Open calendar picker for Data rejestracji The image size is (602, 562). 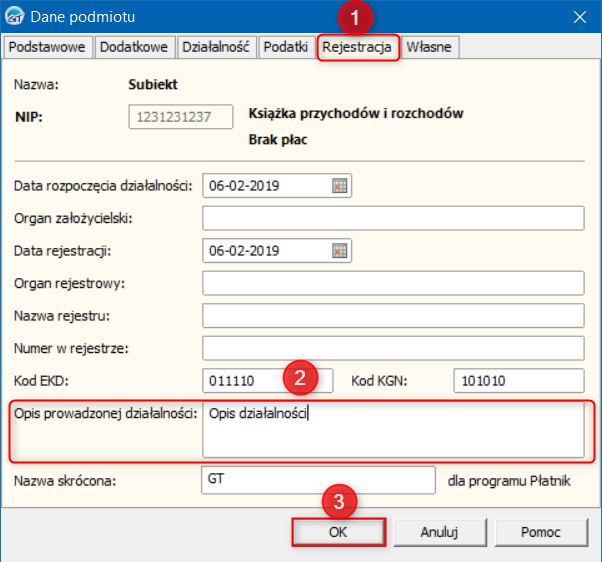[339, 251]
